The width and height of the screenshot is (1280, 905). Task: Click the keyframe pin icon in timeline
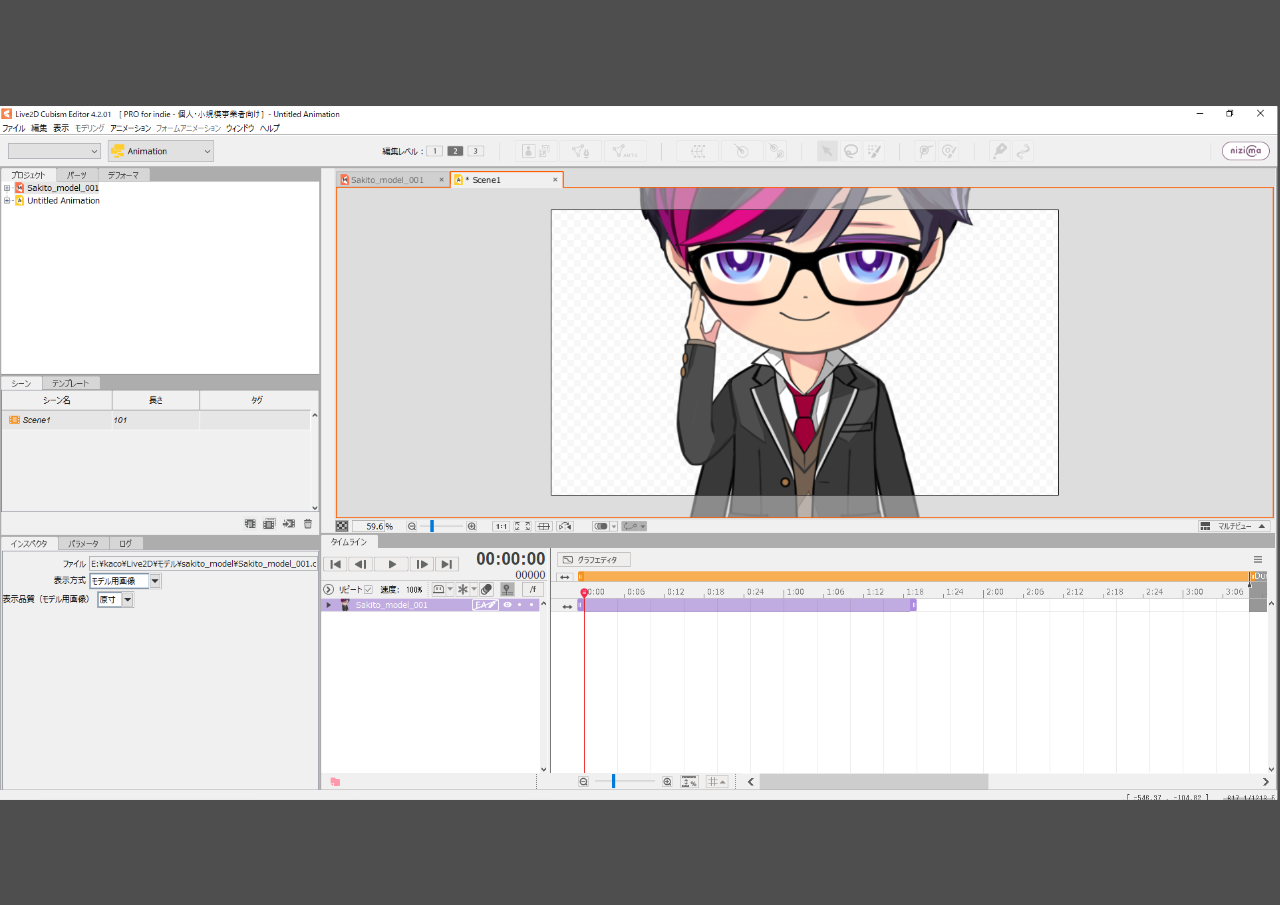click(508, 590)
